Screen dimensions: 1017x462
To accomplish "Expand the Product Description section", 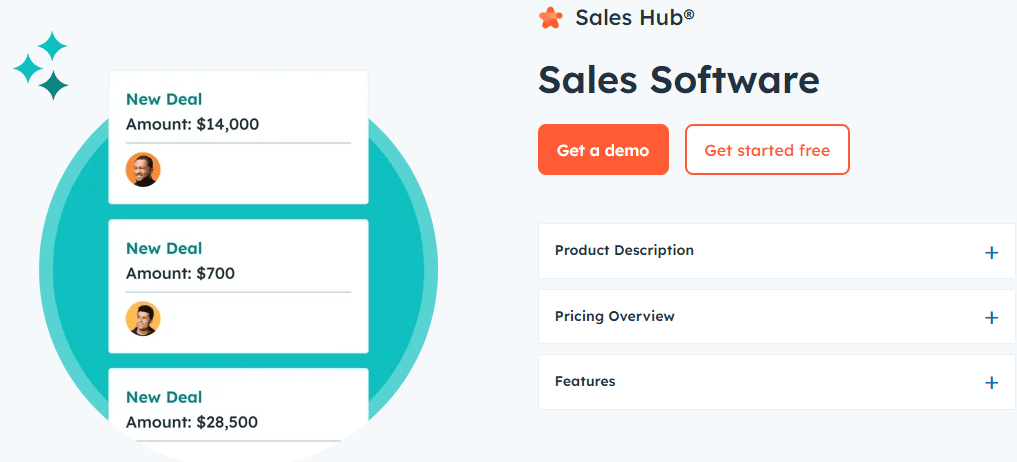I will (x=776, y=251).
